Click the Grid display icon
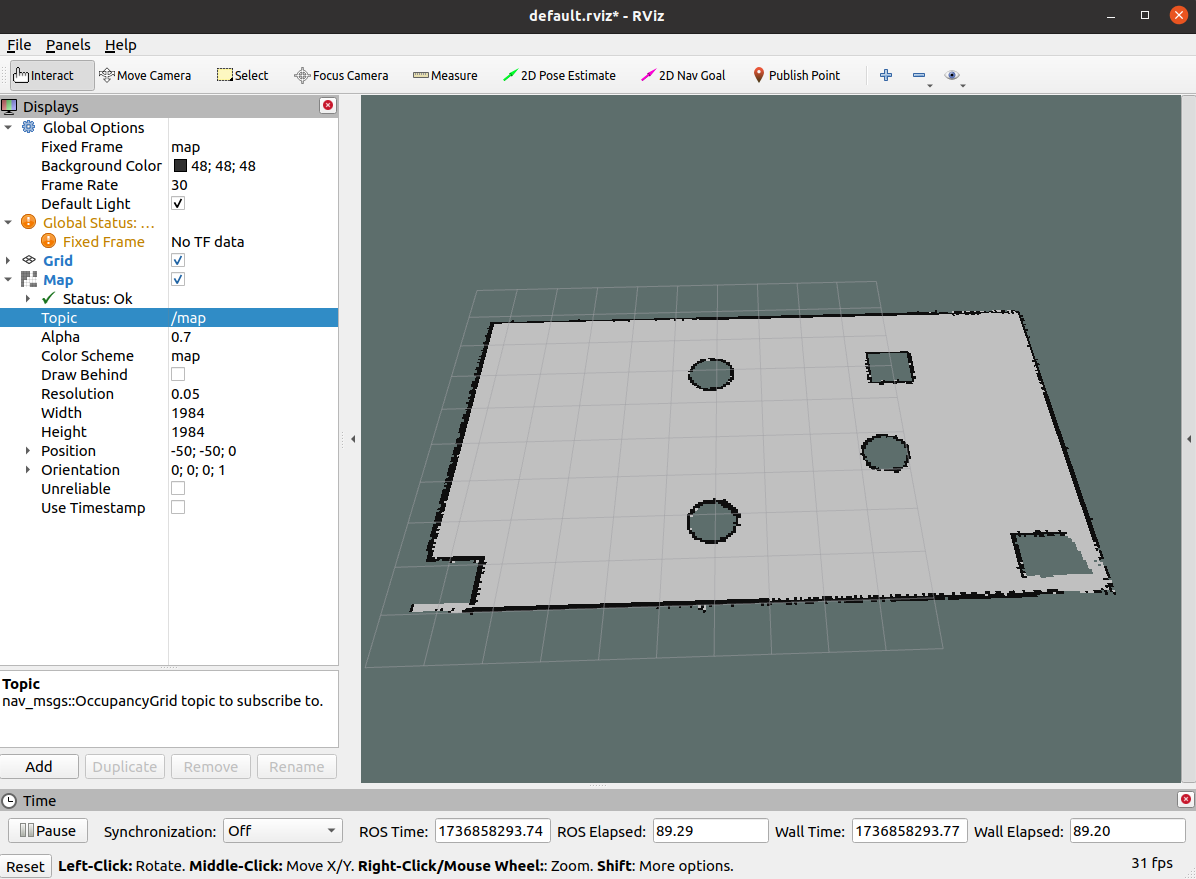 click(29, 260)
